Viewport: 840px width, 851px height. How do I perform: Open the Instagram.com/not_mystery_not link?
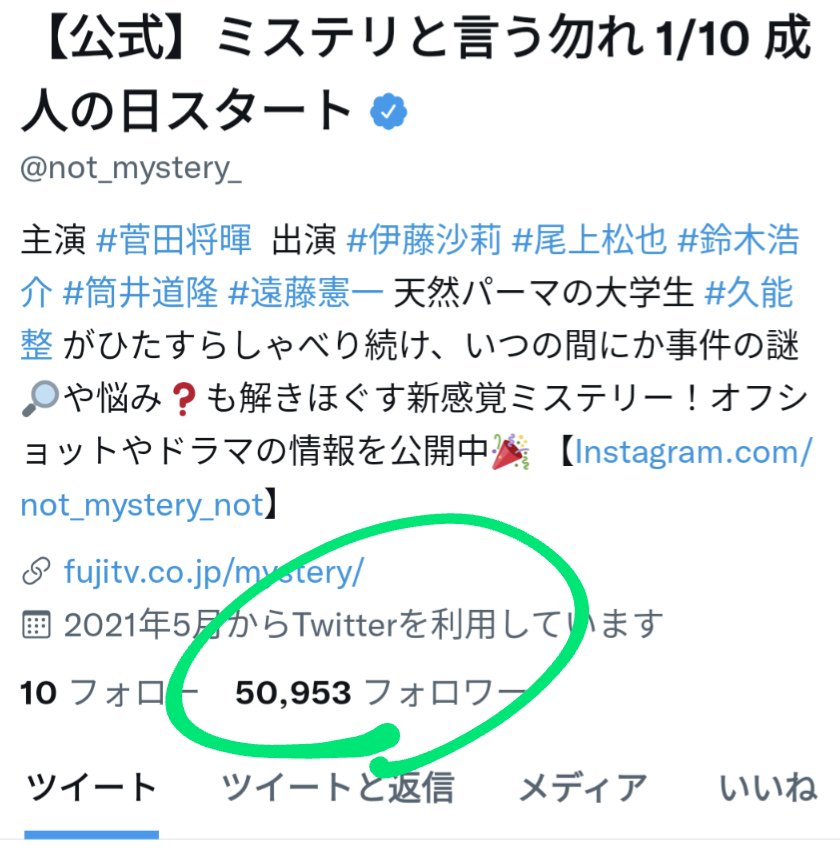coord(693,452)
